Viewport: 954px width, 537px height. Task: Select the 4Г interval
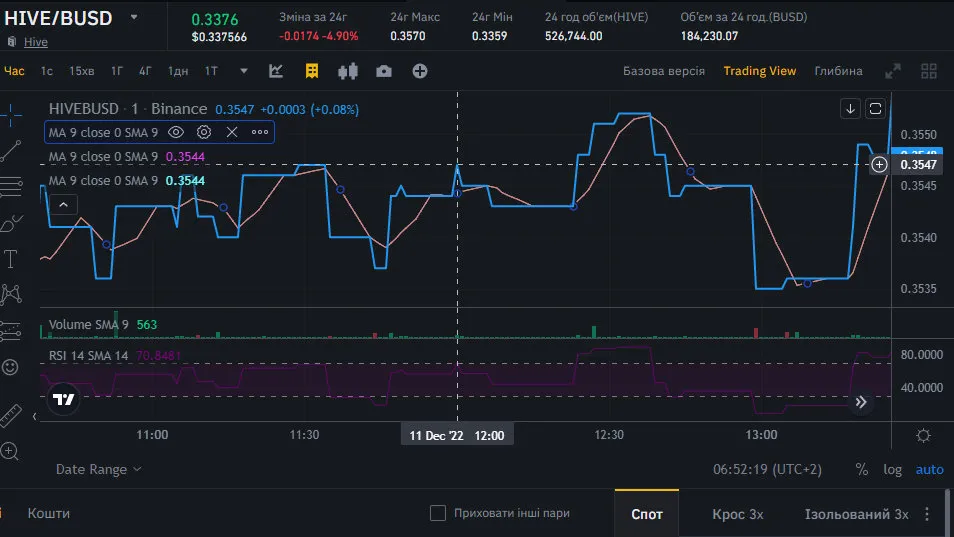[x=145, y=71]
